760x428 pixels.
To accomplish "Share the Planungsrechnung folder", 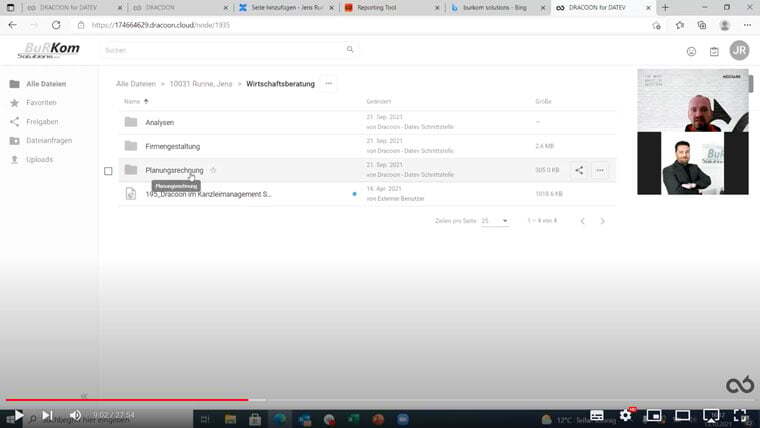I will (579, 170).
